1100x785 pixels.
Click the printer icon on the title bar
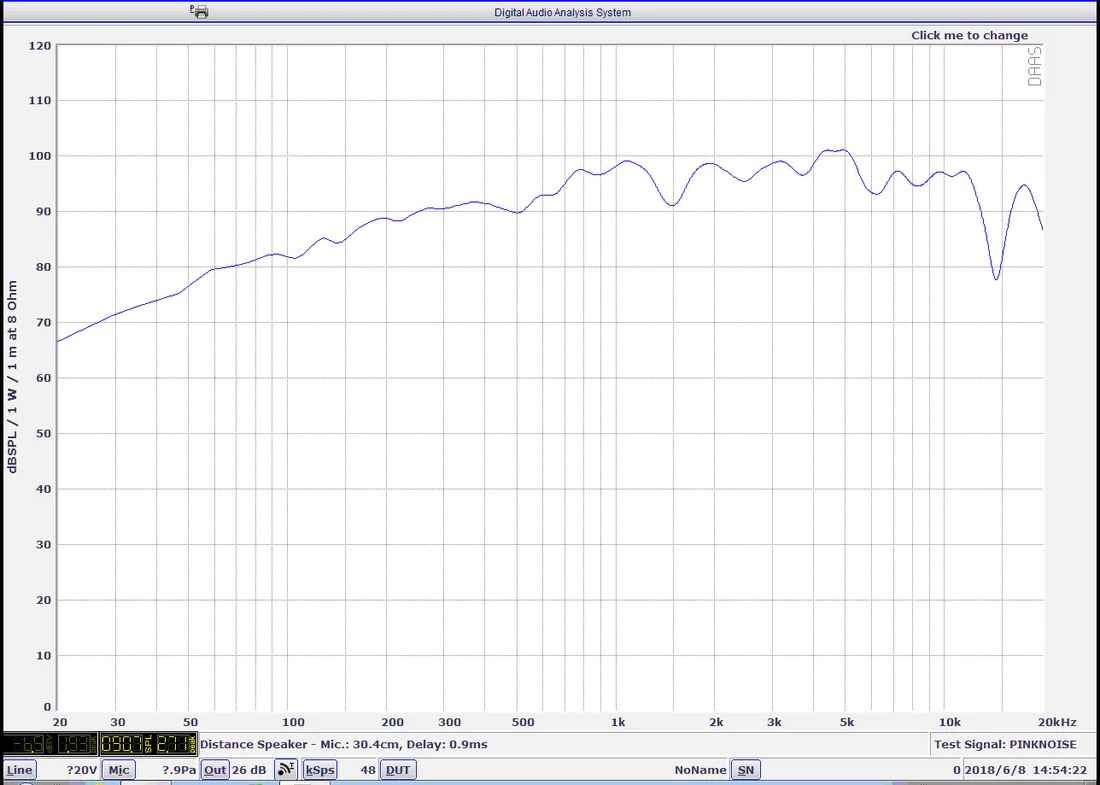coord(199,10)
